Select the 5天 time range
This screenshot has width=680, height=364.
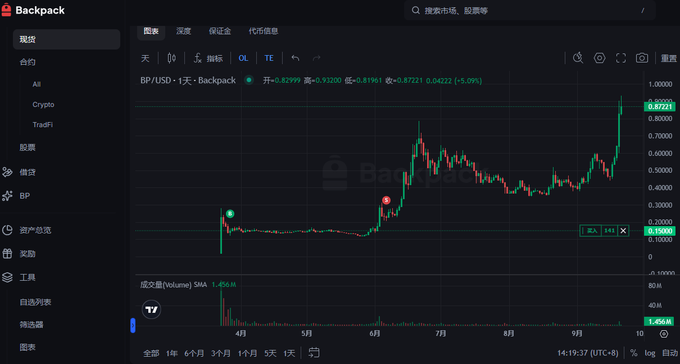pos(270,354)
